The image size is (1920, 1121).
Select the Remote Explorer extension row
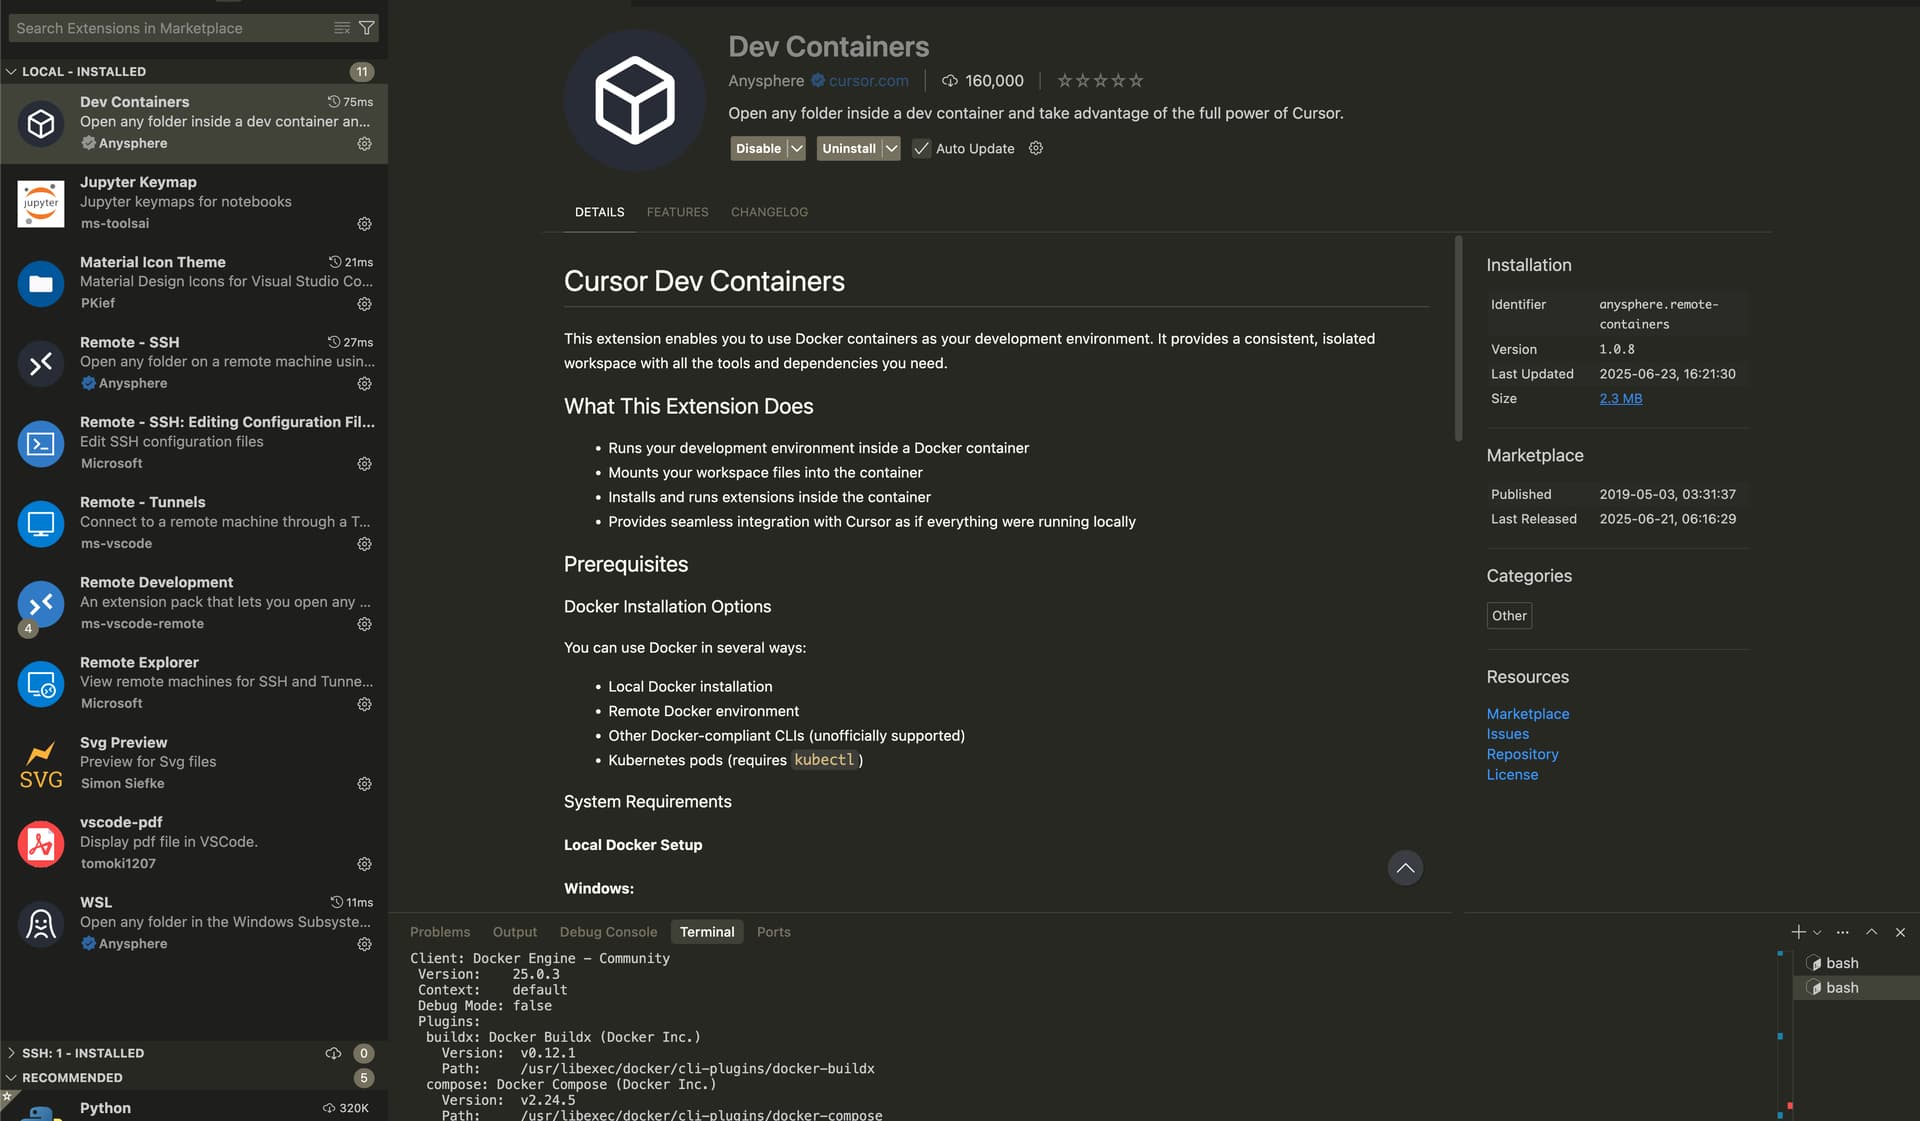tap(194, 683)
